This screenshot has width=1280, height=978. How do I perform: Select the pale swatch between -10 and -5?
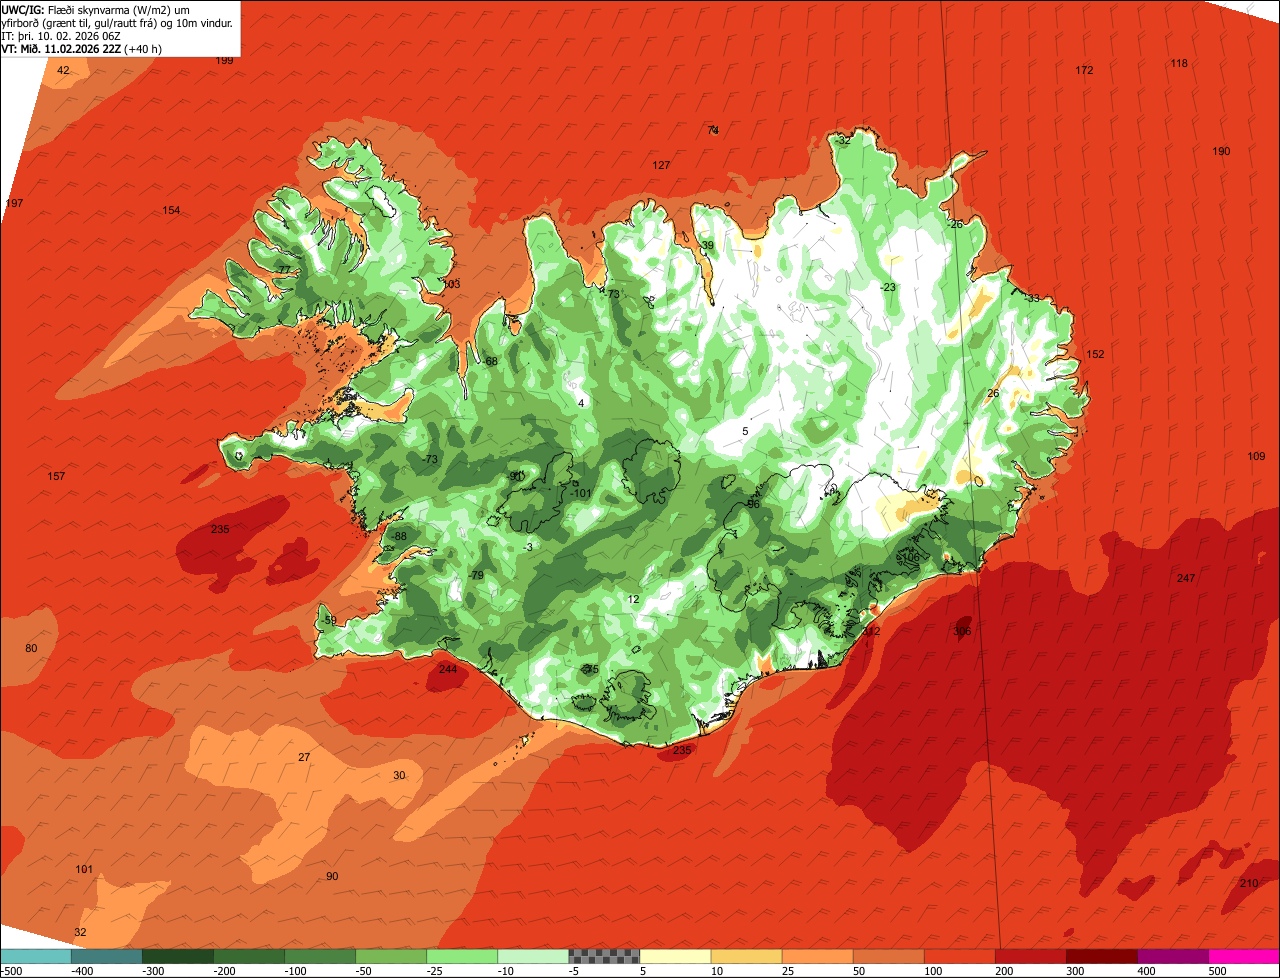point(533,956)
